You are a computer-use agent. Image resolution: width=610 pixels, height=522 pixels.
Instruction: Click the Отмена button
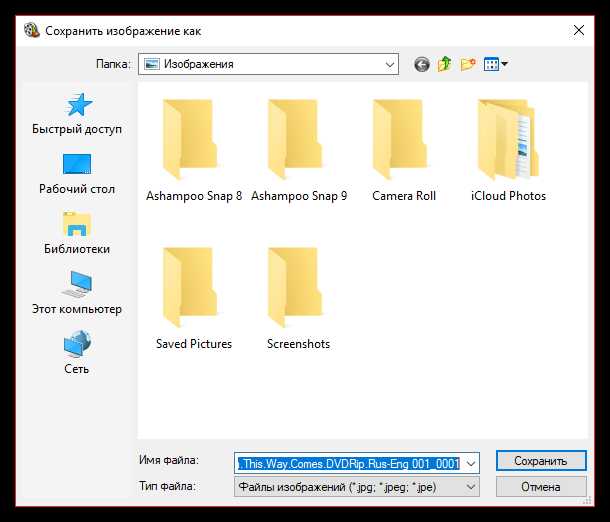pos(541,487)
